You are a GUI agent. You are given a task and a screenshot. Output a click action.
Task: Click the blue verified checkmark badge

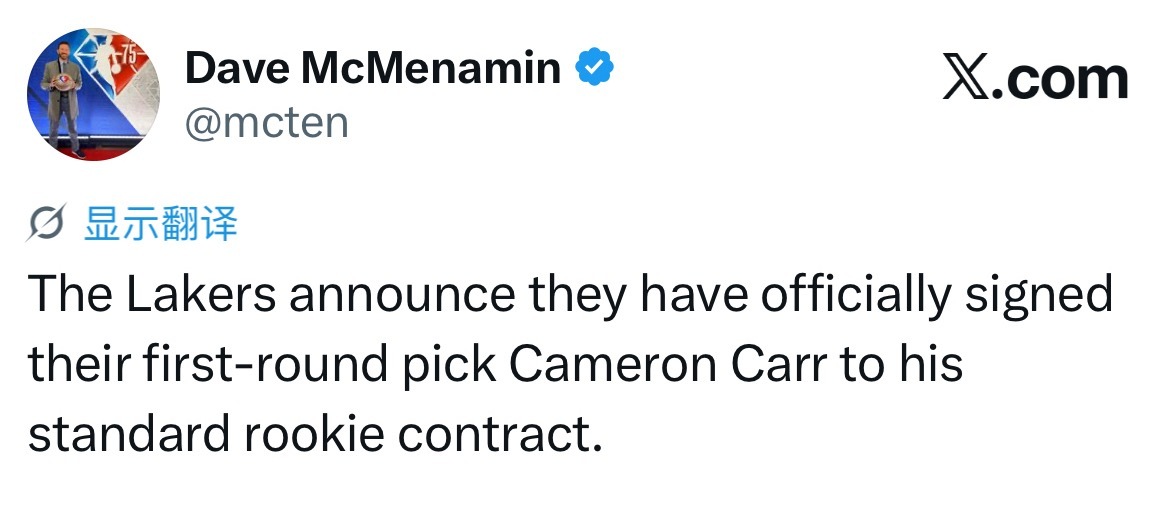(x=594, y=67)
